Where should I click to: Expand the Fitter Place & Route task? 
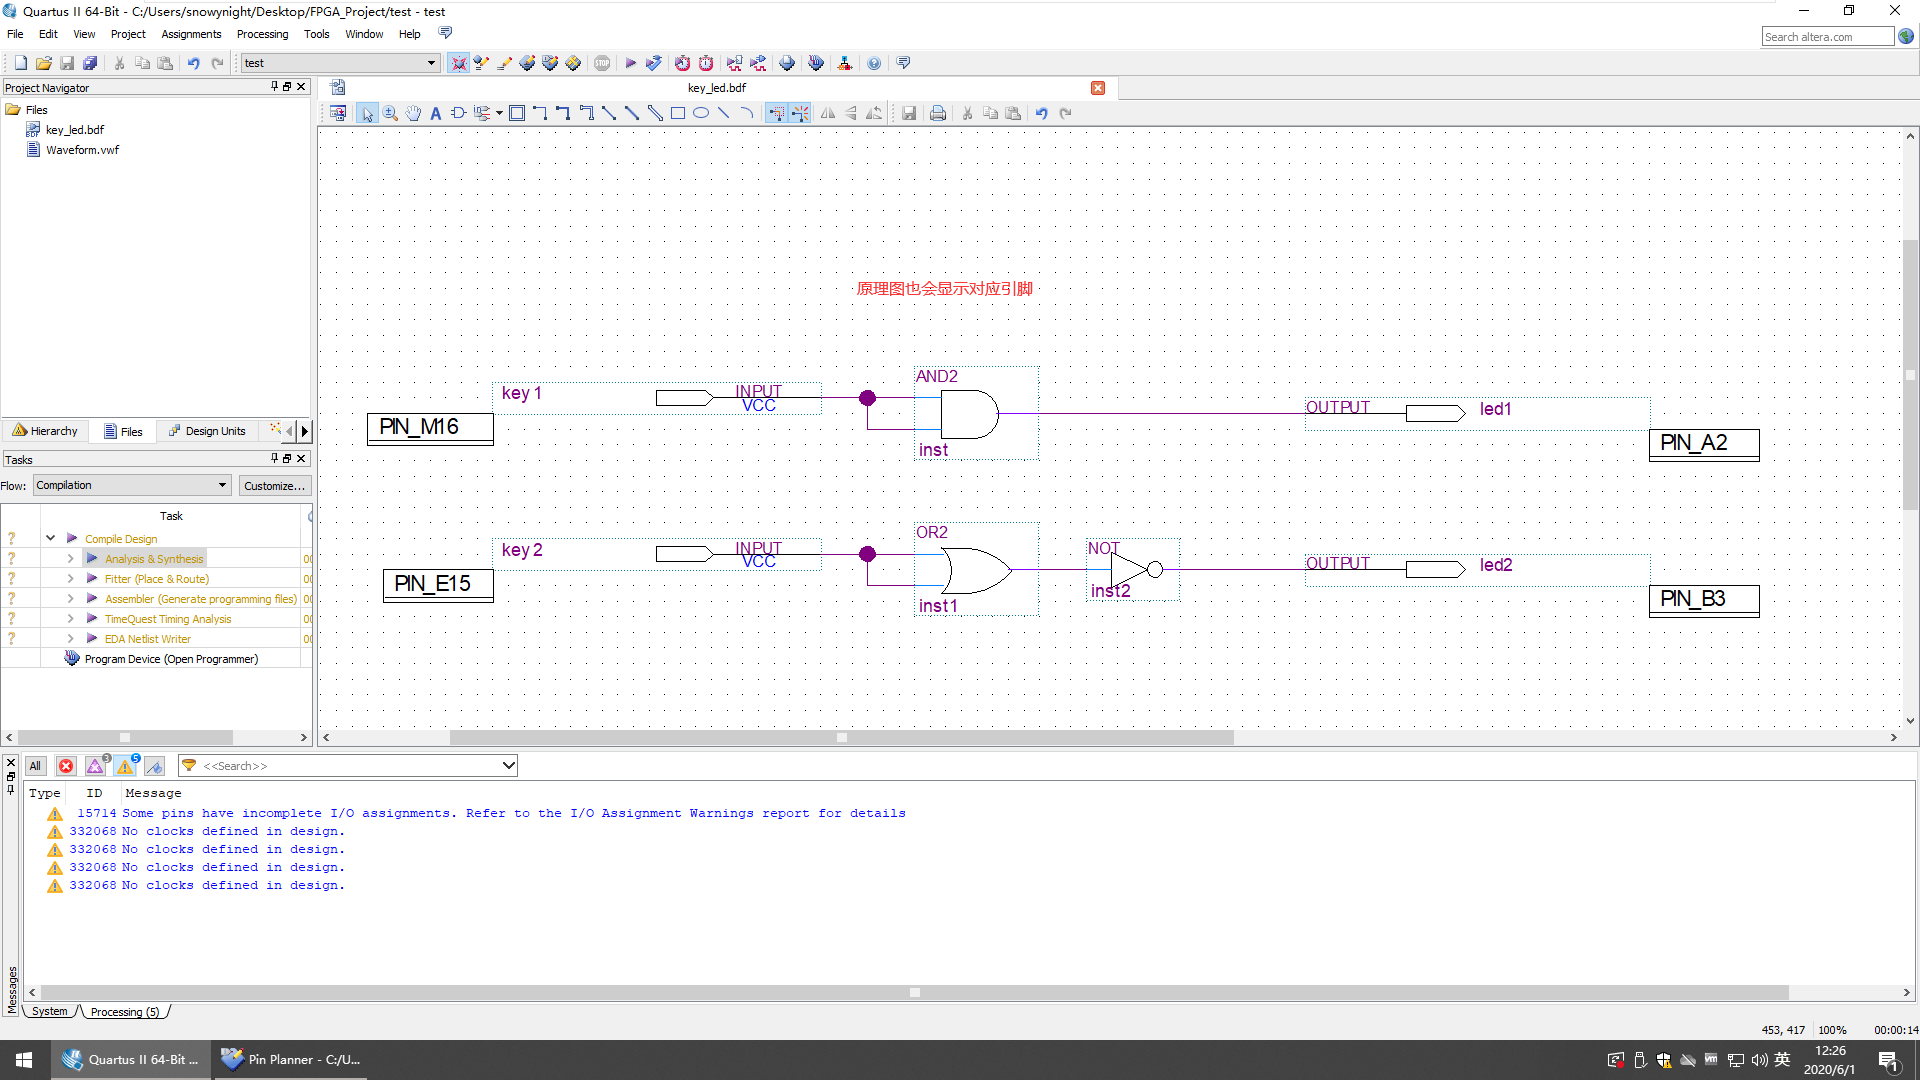click(70, 578)
